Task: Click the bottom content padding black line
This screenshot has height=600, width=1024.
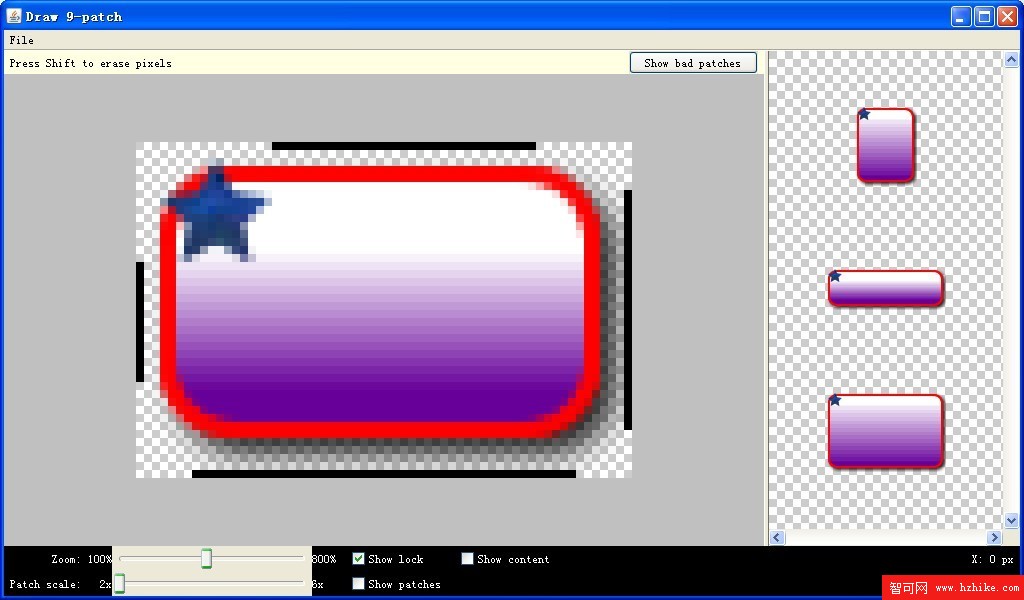Action: [x=384, y=474]
